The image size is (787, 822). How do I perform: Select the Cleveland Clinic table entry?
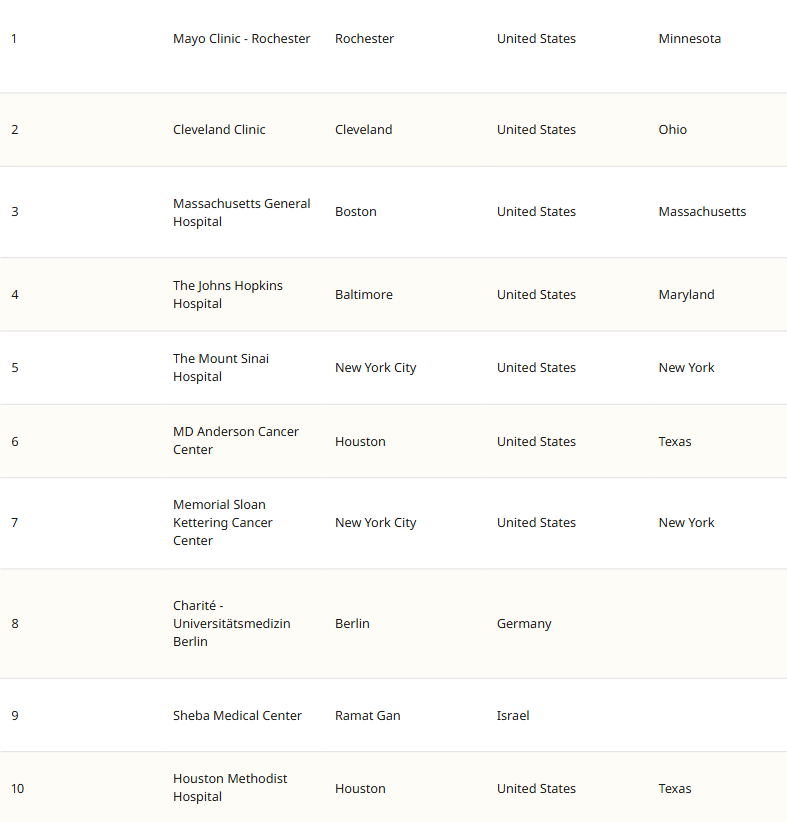(x=219, y=130)
